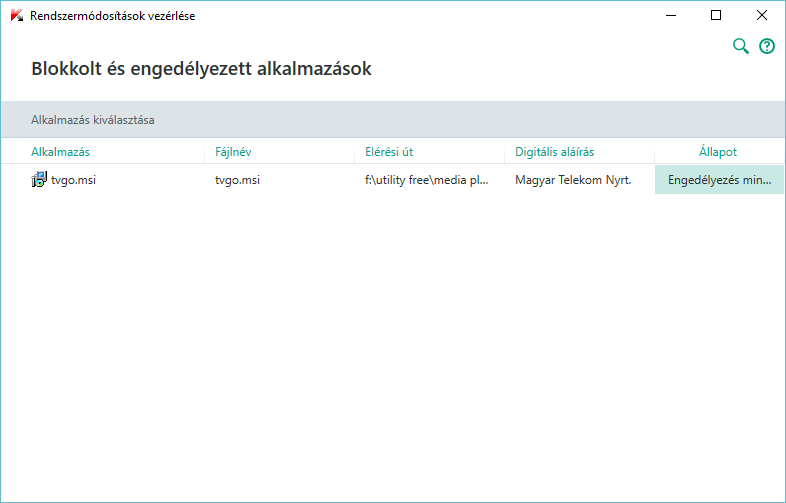Image resolution: width=786 pixels, height=503 pixels.
Task: Sort by Alkalmazás column header
Action: pyautogui.click(x=60, y=152)
